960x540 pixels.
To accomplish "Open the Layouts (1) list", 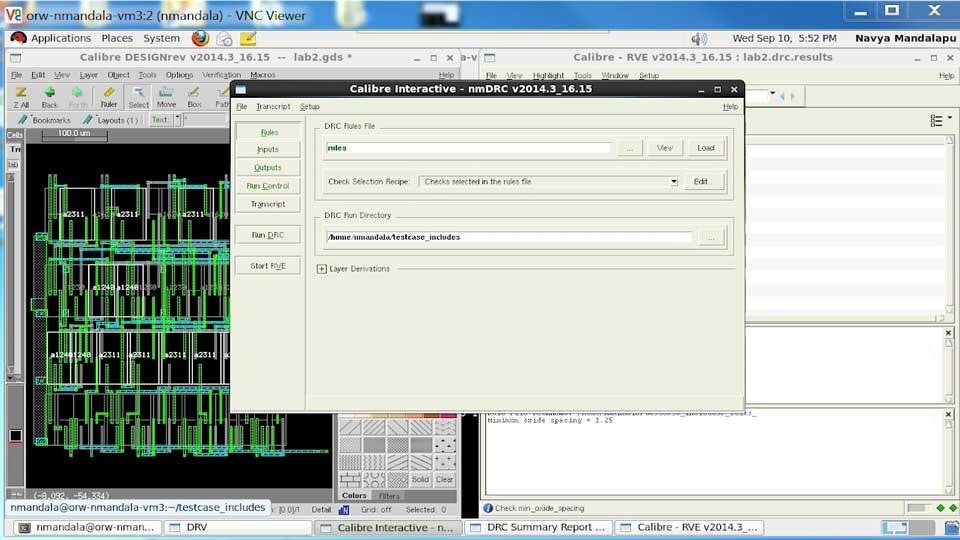I will click(110, 120).
